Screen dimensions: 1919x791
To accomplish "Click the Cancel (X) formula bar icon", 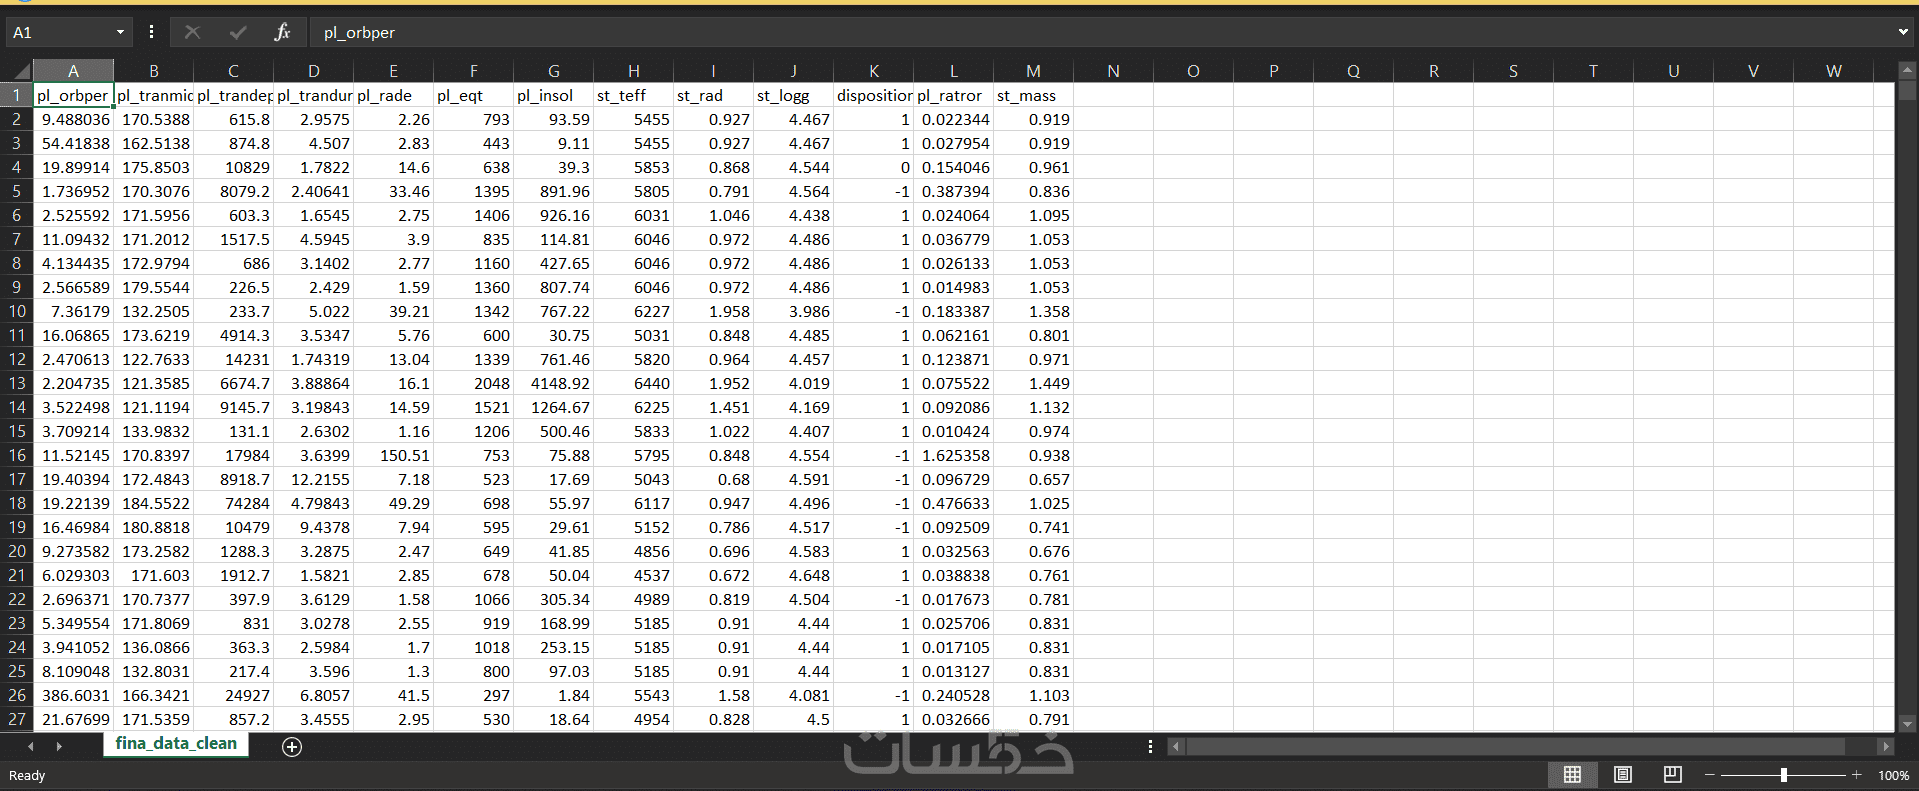I will (x=193, y=32).
